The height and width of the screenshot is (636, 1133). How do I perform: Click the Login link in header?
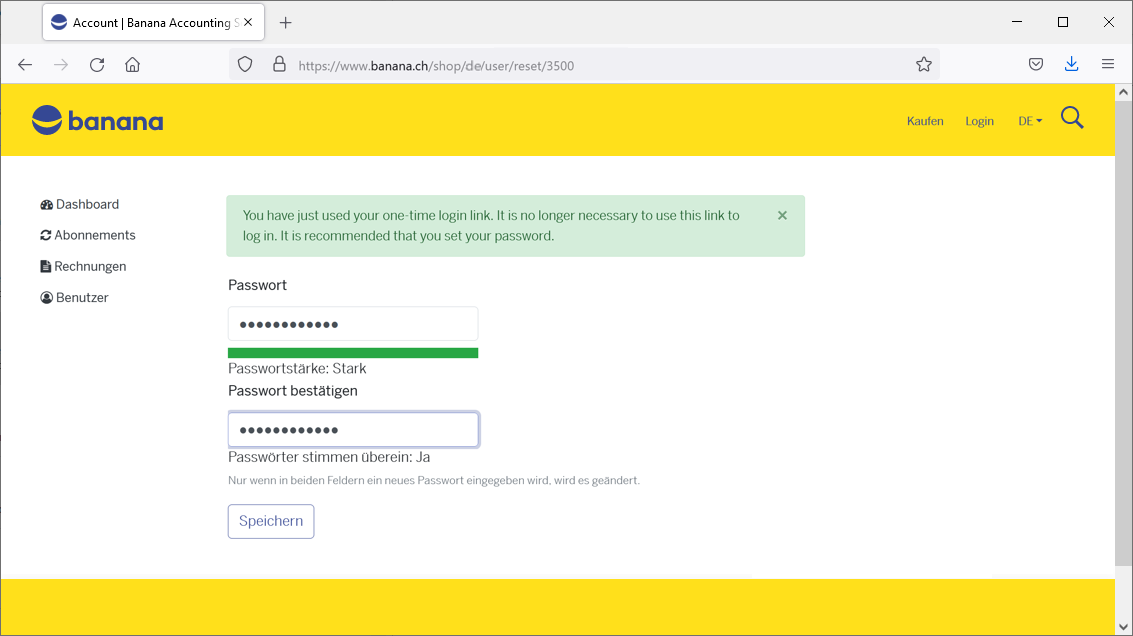(979, 121)
